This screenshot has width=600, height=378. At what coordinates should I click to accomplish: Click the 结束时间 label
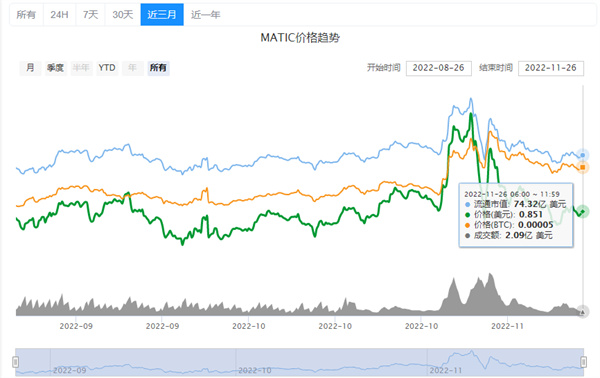click(496, 68)
